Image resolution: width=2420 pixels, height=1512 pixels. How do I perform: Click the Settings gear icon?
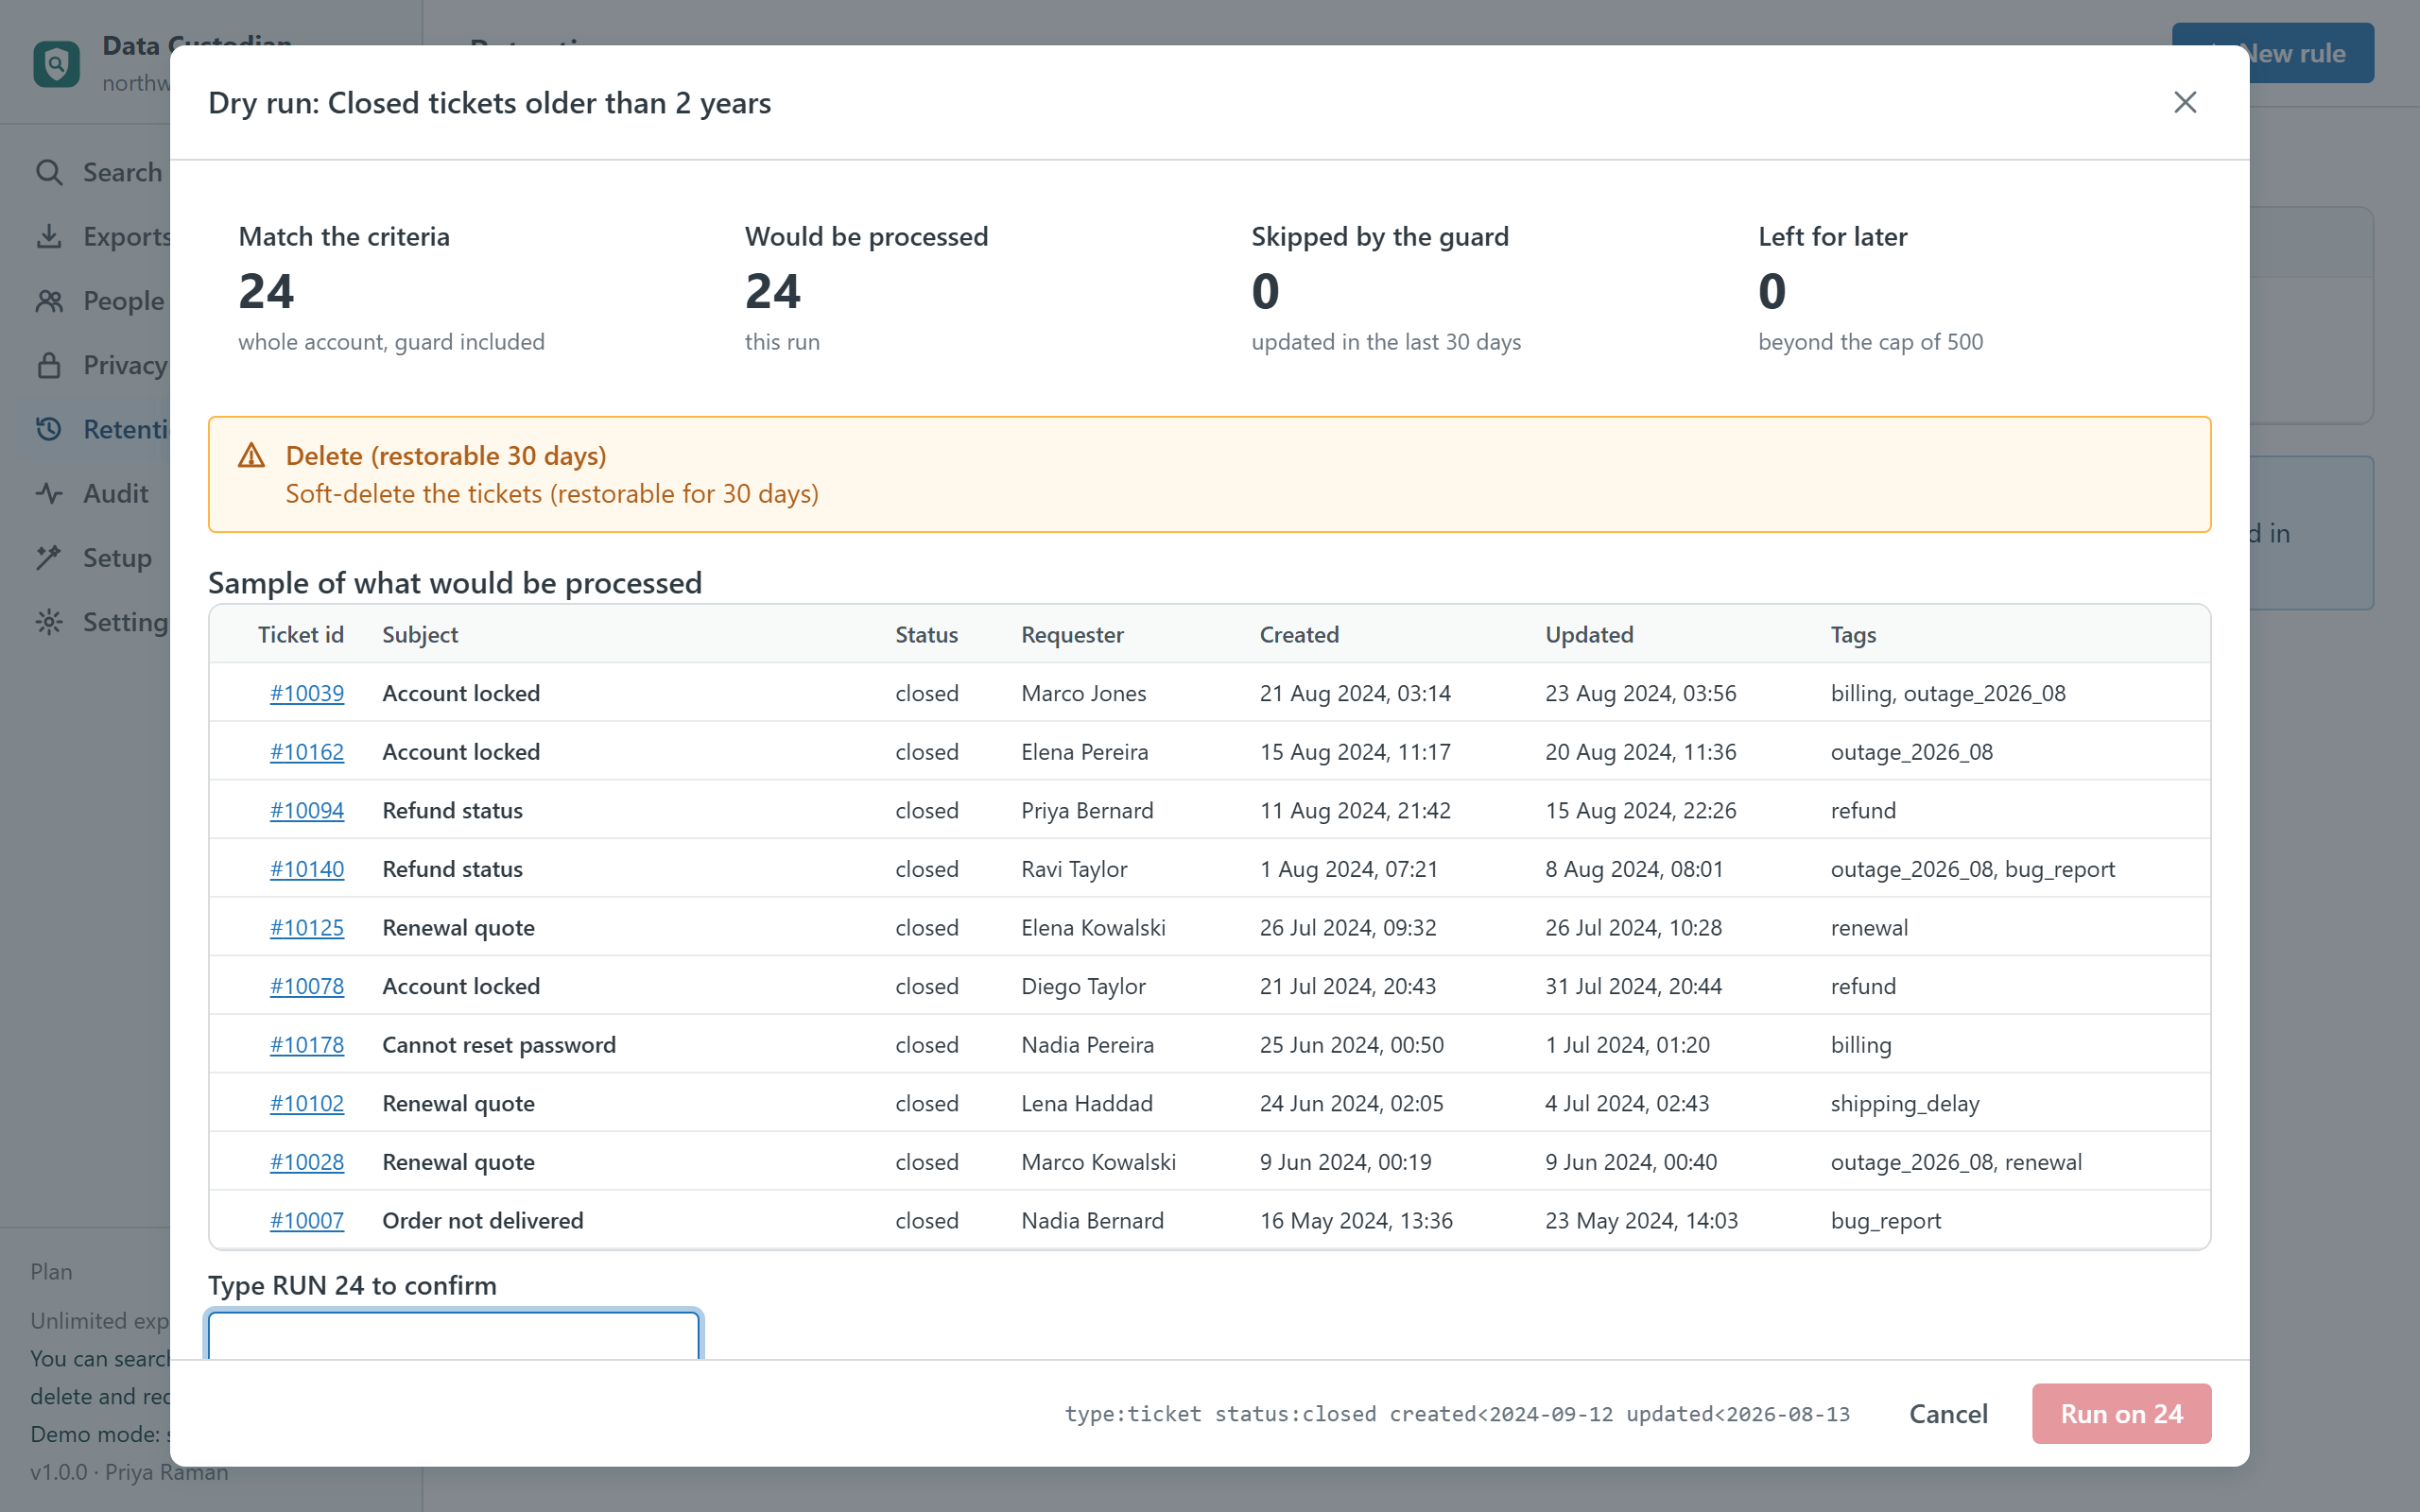pos(49,622)
